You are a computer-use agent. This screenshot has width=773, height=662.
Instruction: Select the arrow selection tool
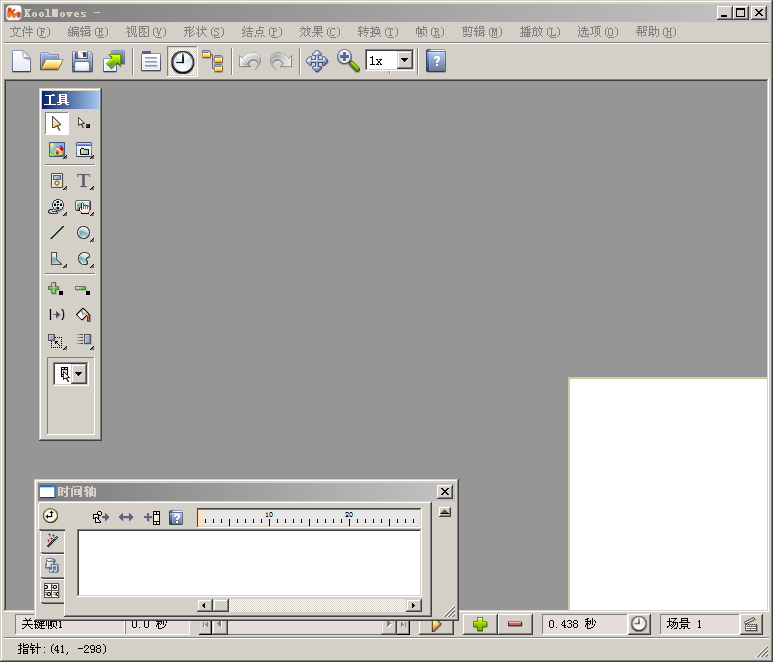click(x=57, y=123)
